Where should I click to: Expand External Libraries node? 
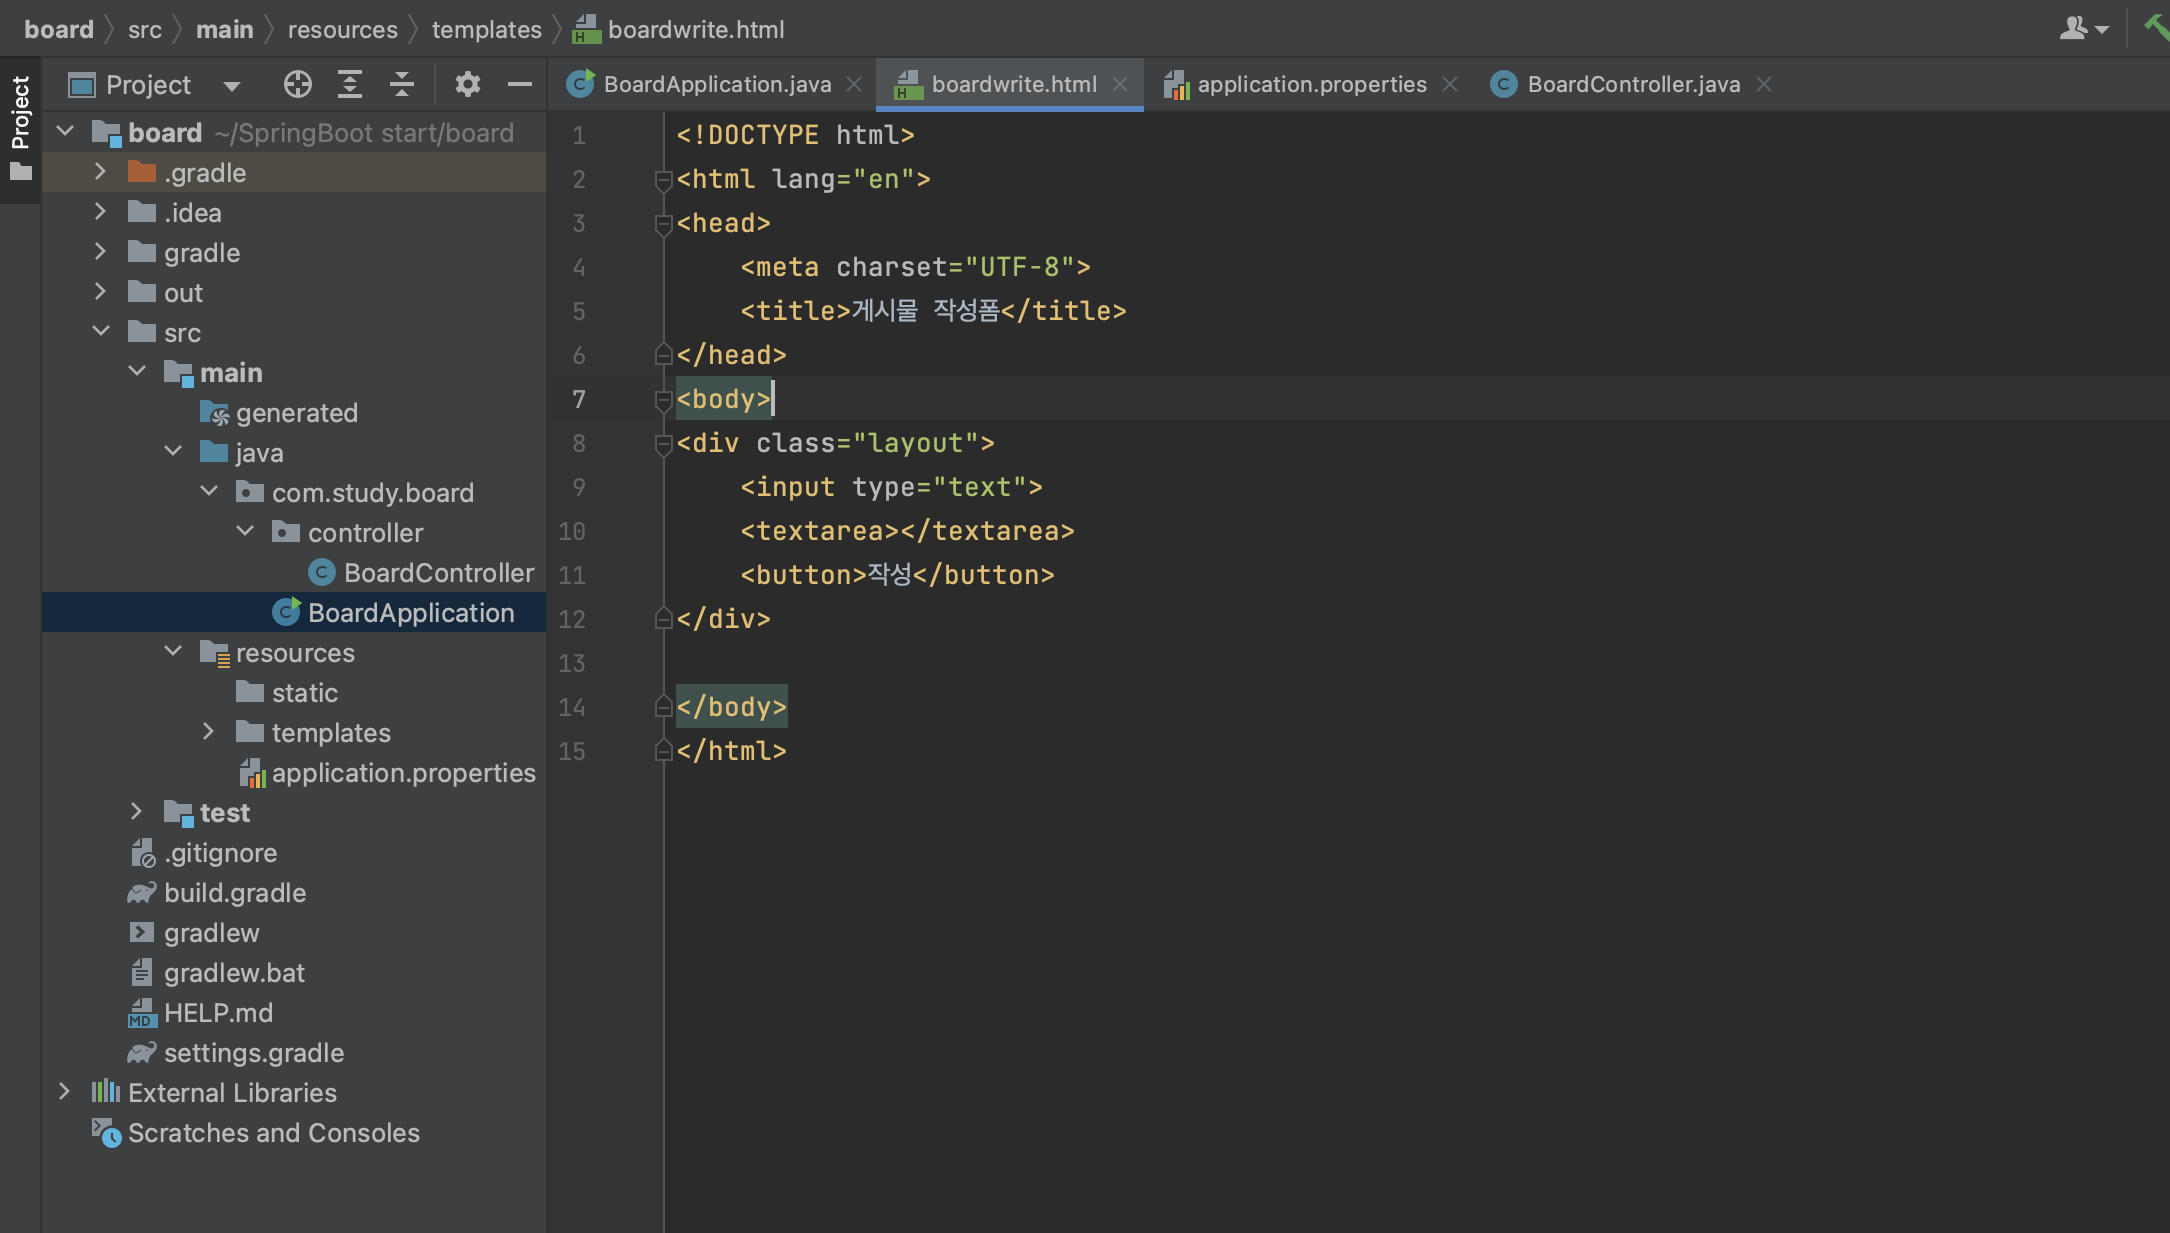pyautogui.click(x=64, y=1092)
